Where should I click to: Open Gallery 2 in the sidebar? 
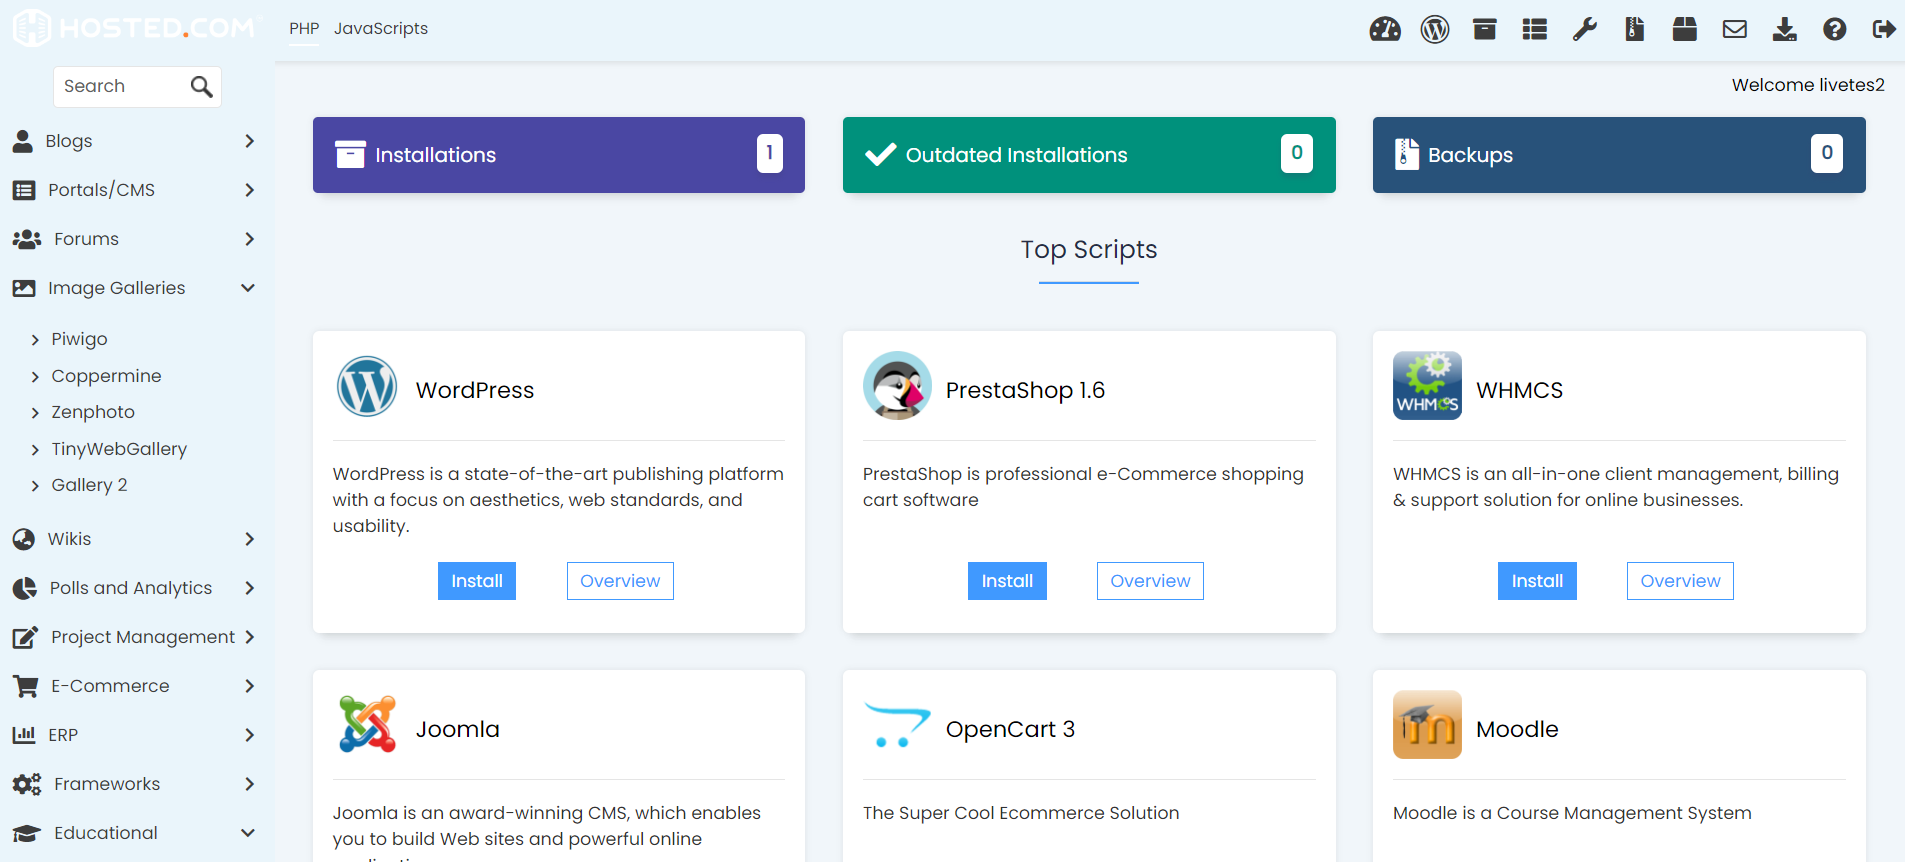(x=89, y=485)
